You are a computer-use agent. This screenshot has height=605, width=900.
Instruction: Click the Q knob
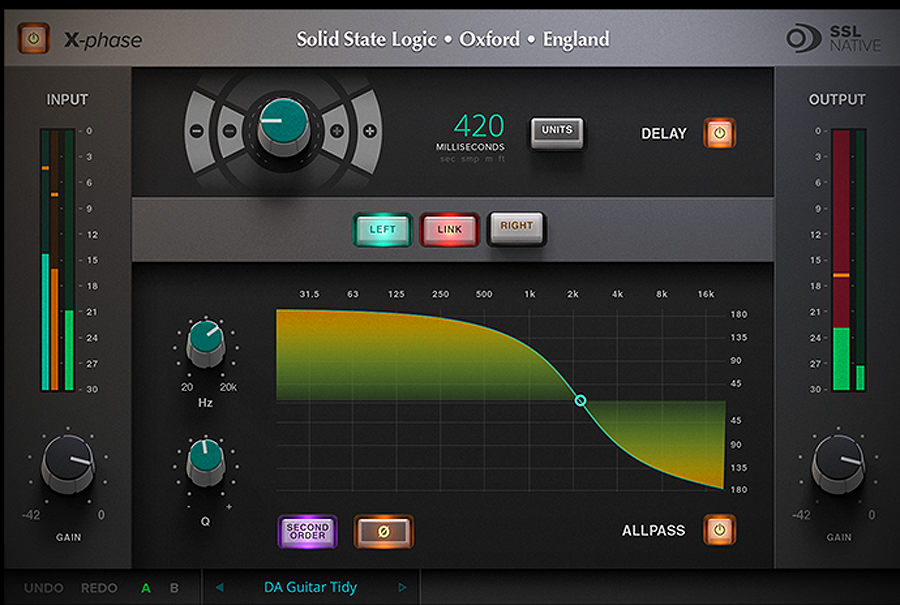(x=205, y=463)
